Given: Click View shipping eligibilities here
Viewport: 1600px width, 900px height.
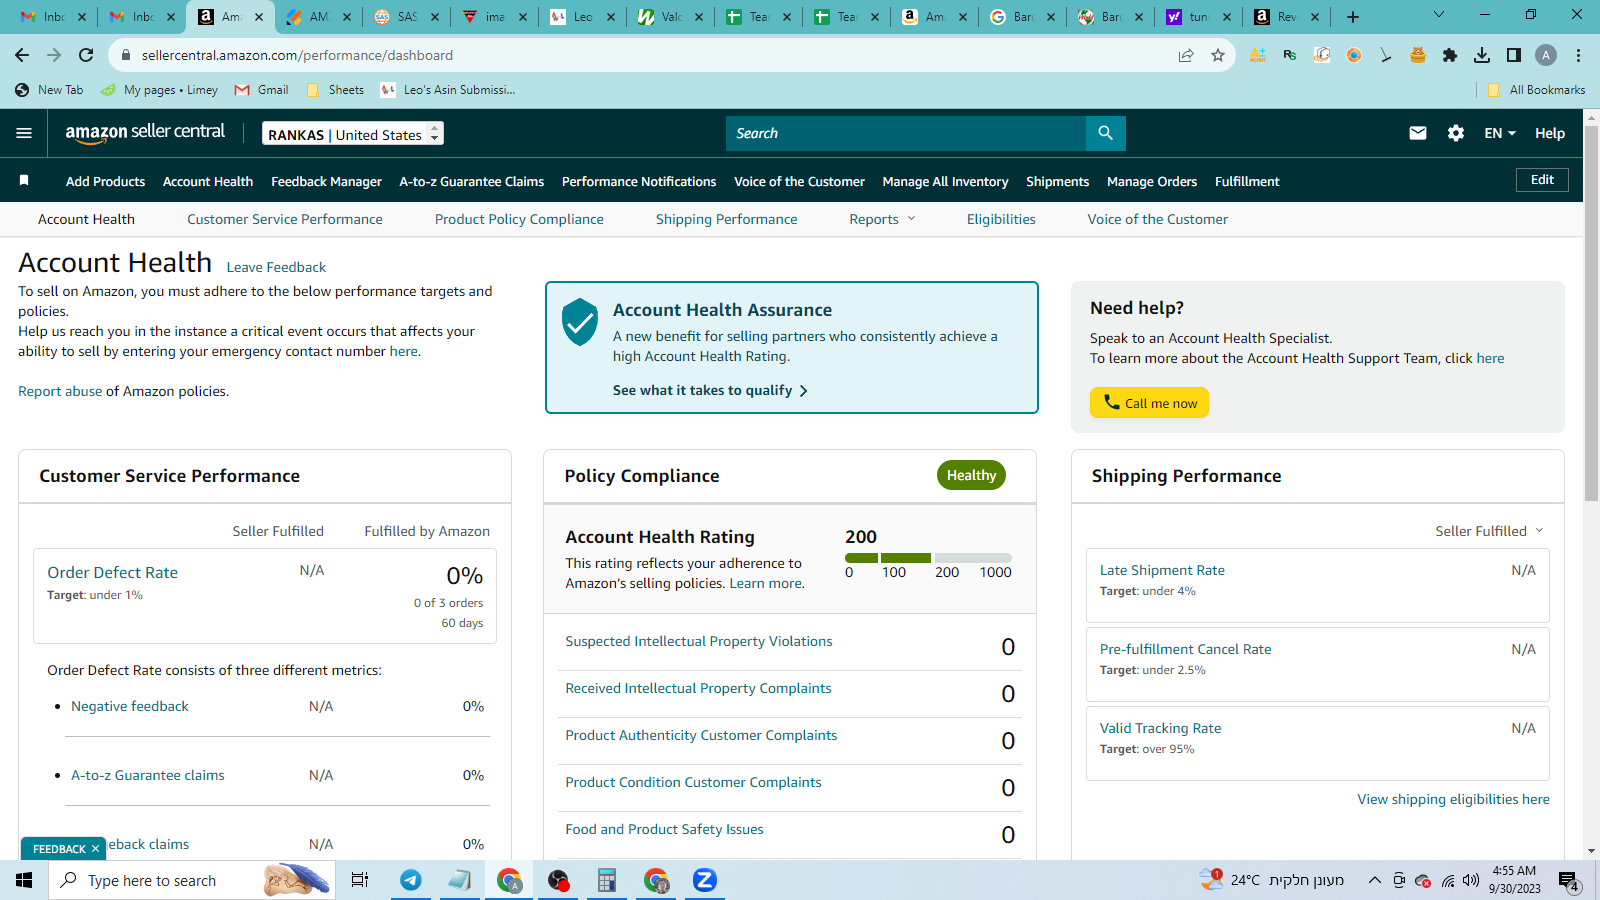Looking at the screenshot, I should (1453, 799).
